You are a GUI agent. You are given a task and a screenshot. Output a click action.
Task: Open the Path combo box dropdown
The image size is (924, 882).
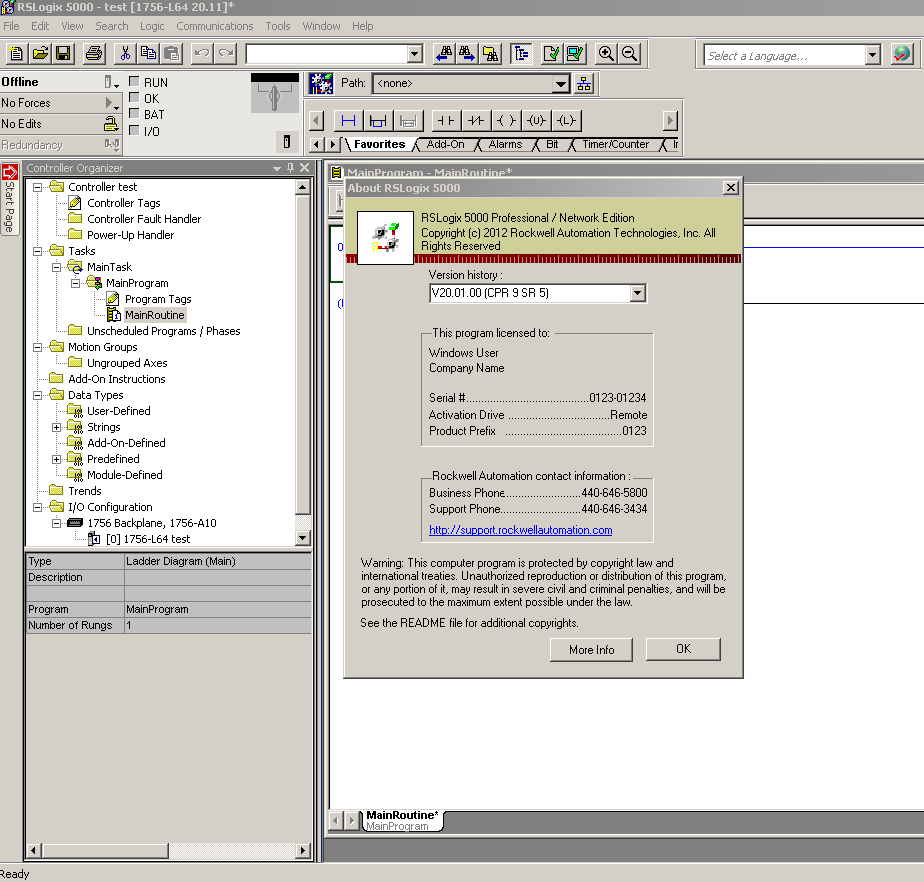pyautogui.click(x=561, y=84)
